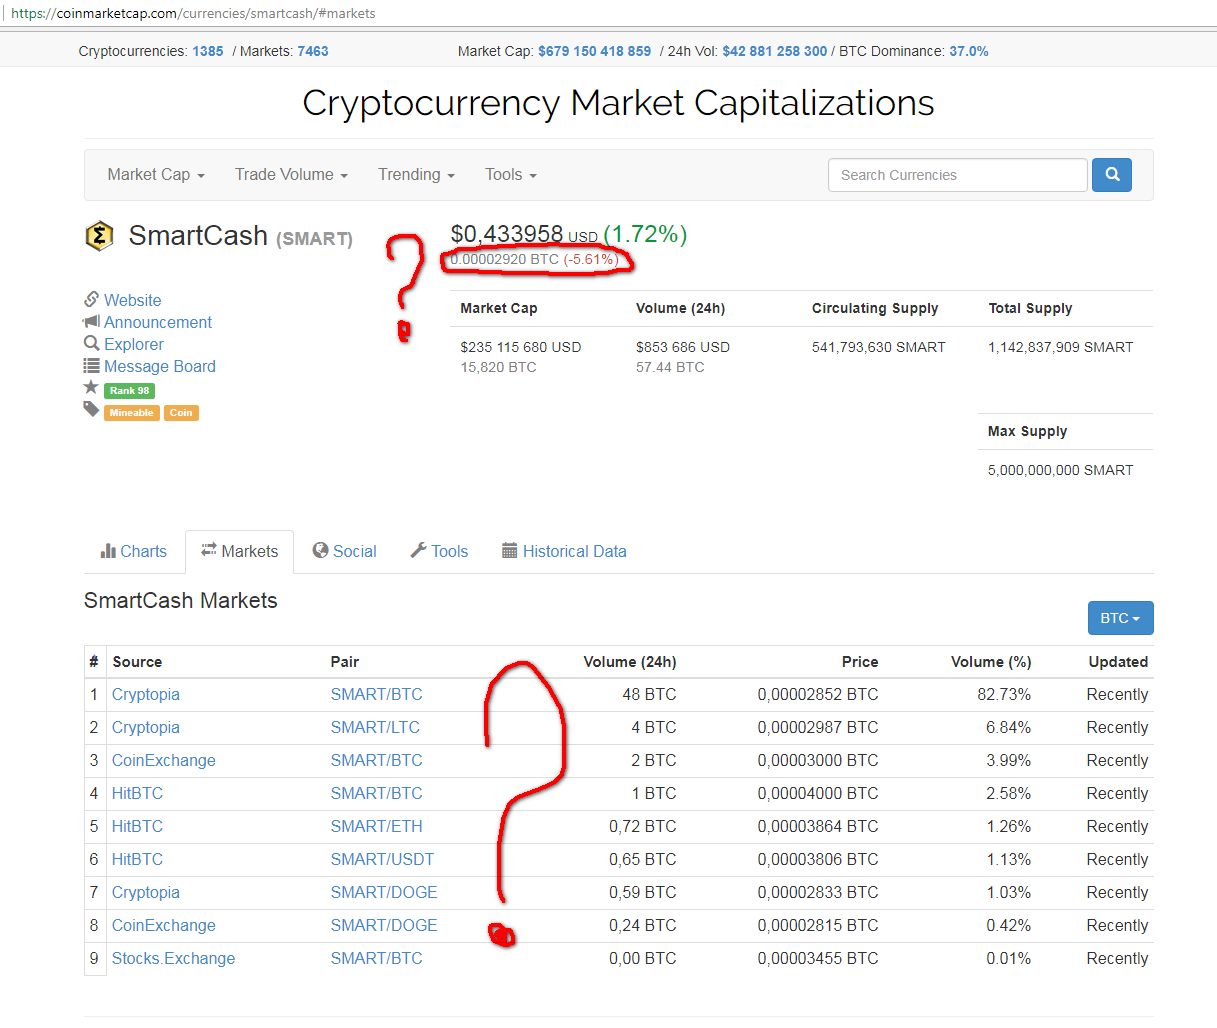Open the Market Cap dropdown menu
1217x1028 pixels.
[x=156, y=175]
